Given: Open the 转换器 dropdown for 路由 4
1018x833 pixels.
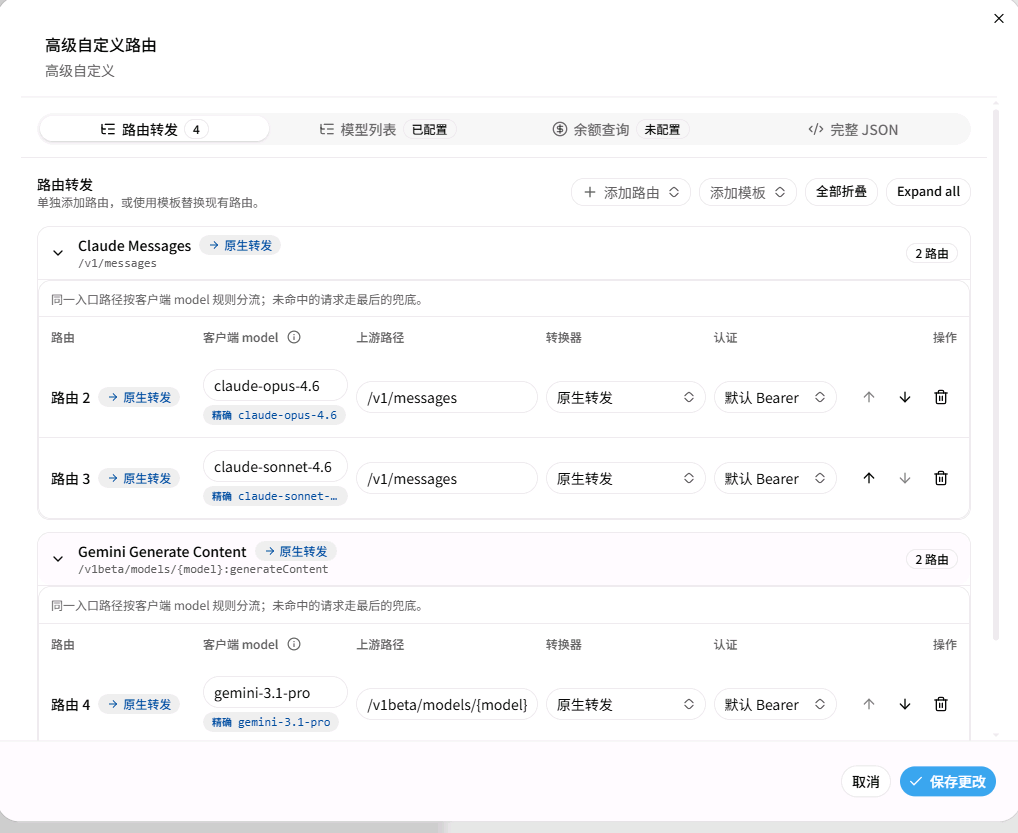Looking at the screenshot, I should point(625,704).
